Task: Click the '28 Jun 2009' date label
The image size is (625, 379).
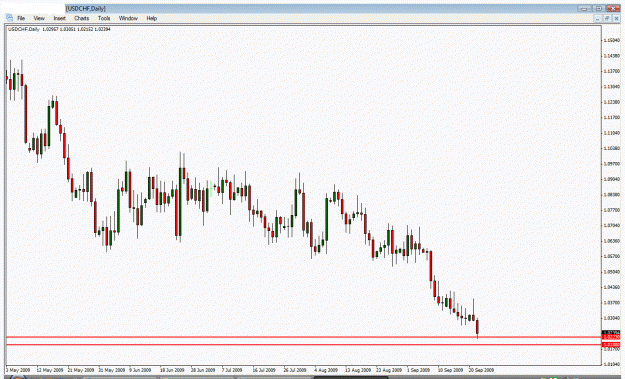Action: pos(203,370)
